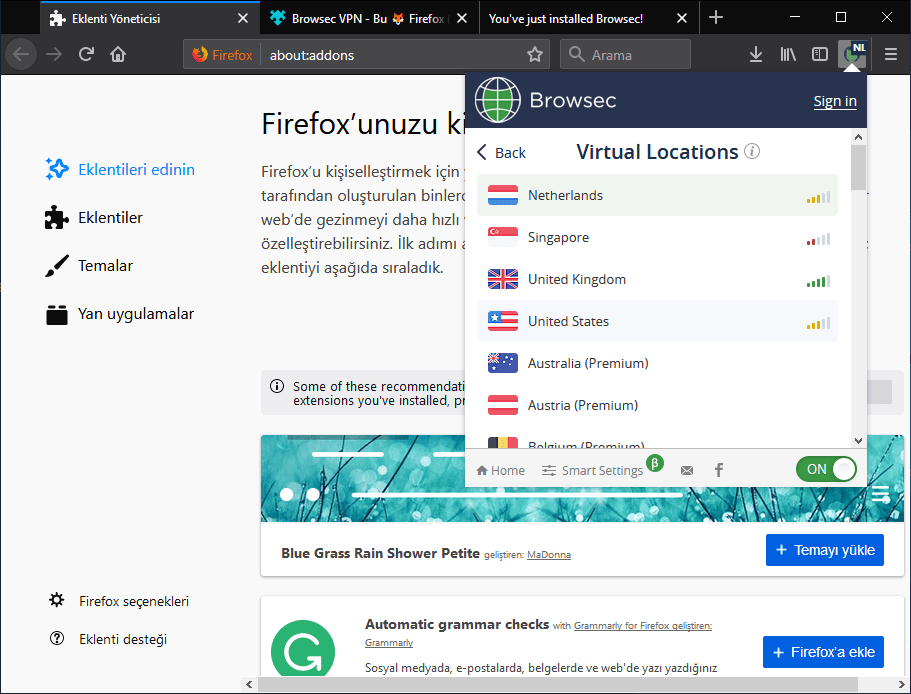The width and height of the screenshot is (911, 694).
Task: Open Firefox seçenekleri
Action: tap(119, 601)
